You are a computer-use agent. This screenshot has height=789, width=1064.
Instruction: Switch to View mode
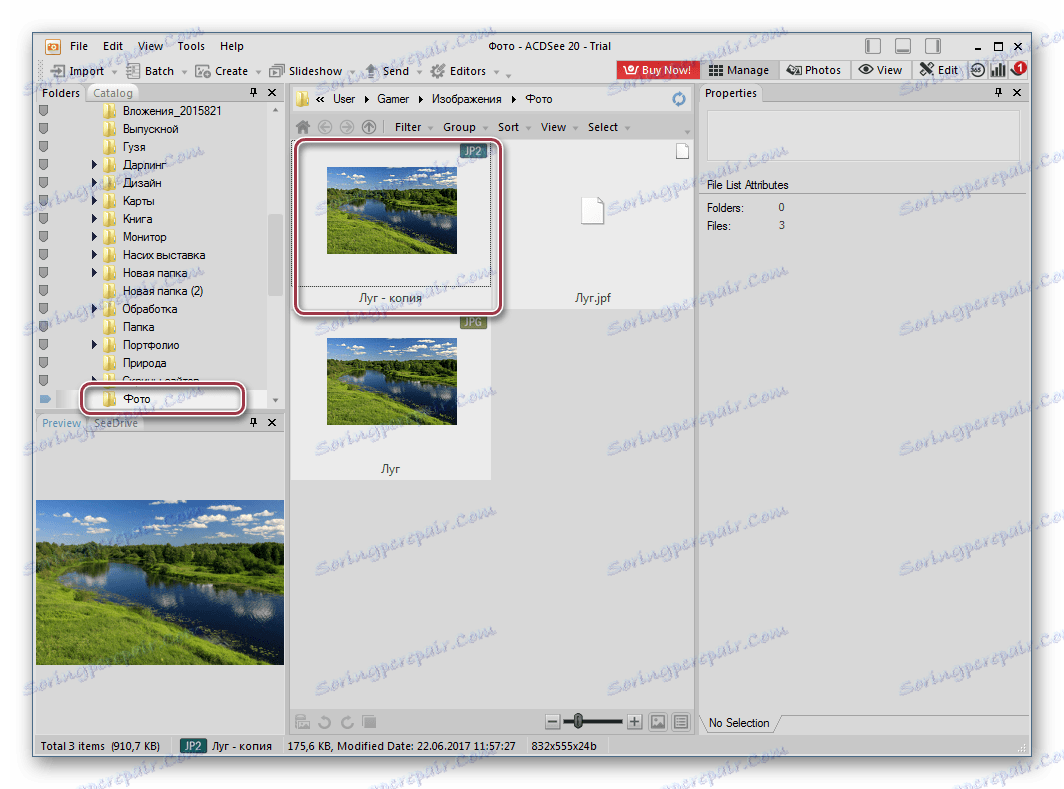click(879, 70)
